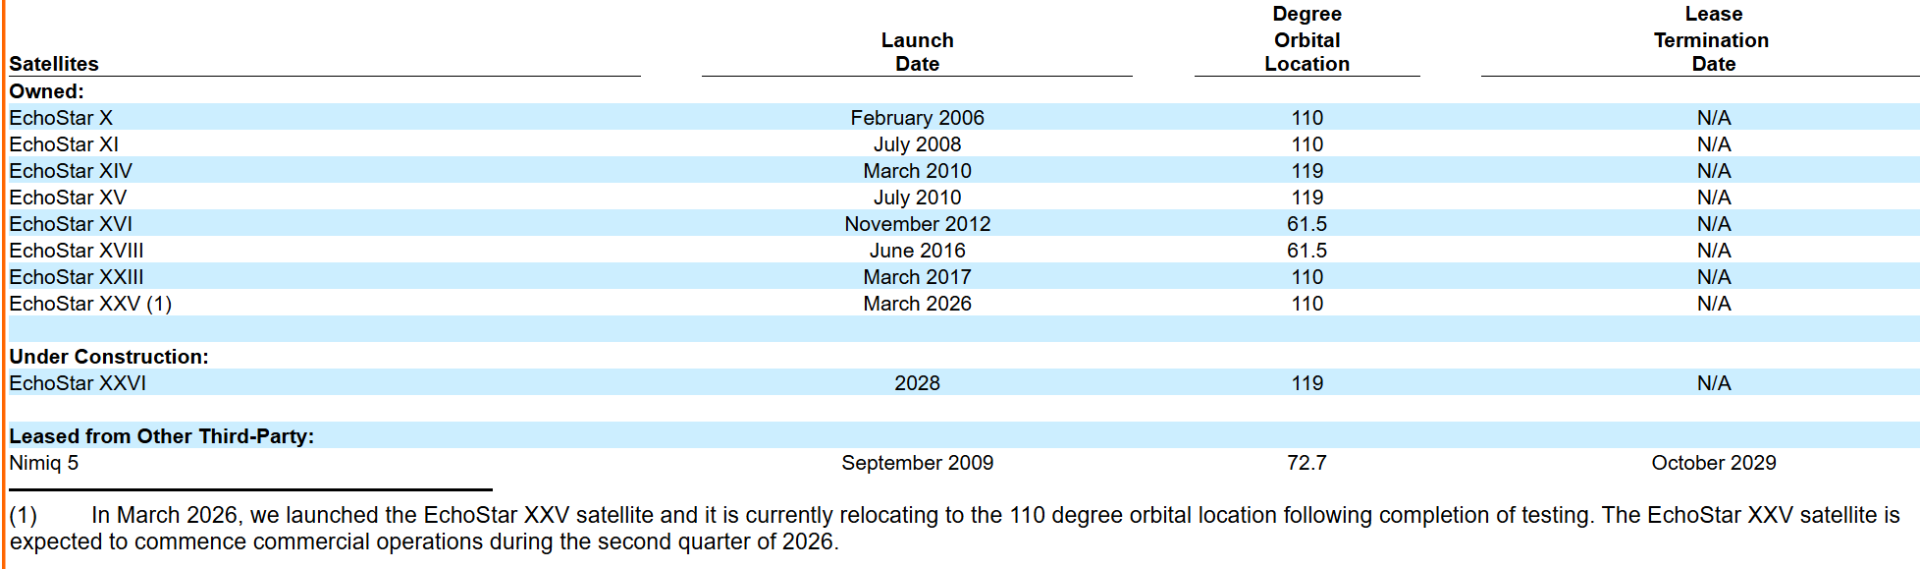Select N/A lease date for EchoStar XXV
Screen dimensions: 1920x569
point(1713,303)
